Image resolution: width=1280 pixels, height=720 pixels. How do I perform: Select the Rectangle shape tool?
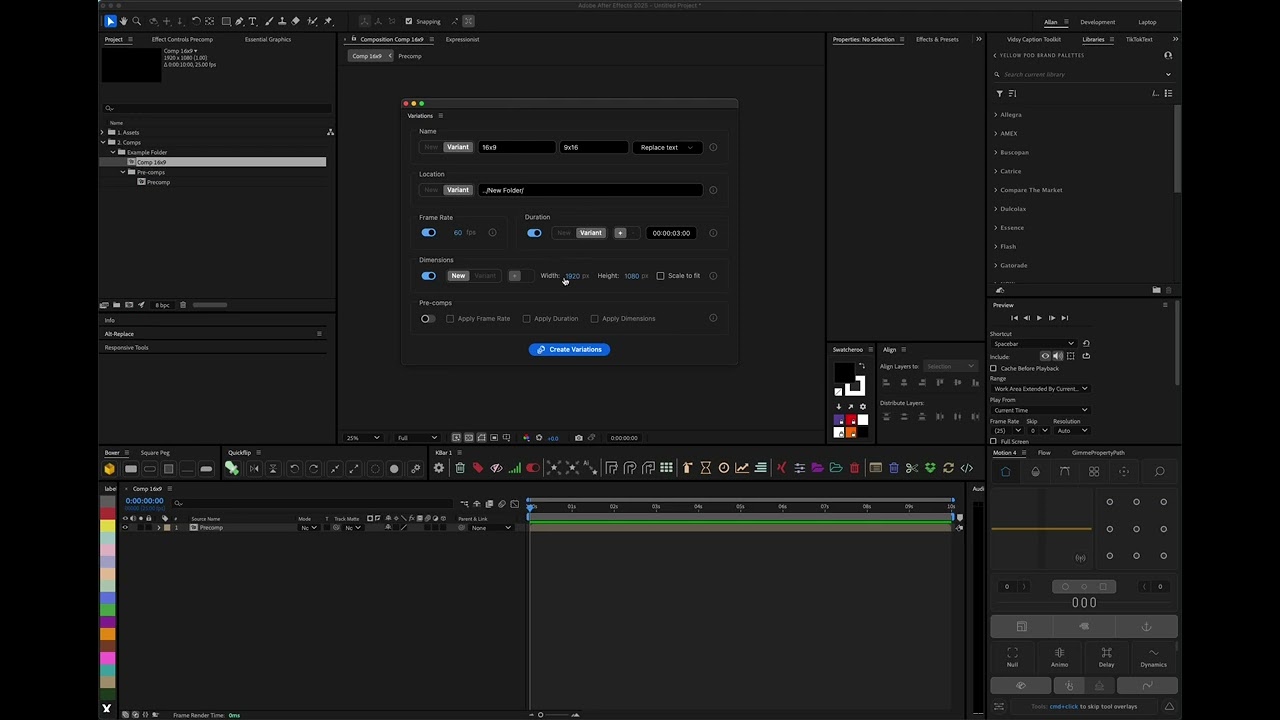coord(226,21)
